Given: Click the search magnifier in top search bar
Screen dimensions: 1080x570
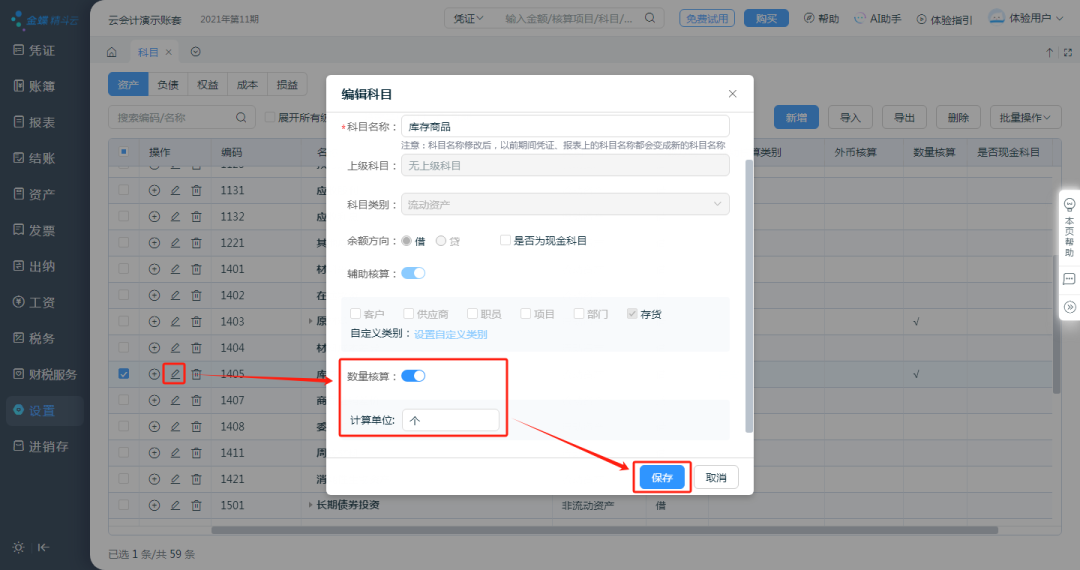Looking at the screenshot, I should pyautogui.click(x=650, y=18).
